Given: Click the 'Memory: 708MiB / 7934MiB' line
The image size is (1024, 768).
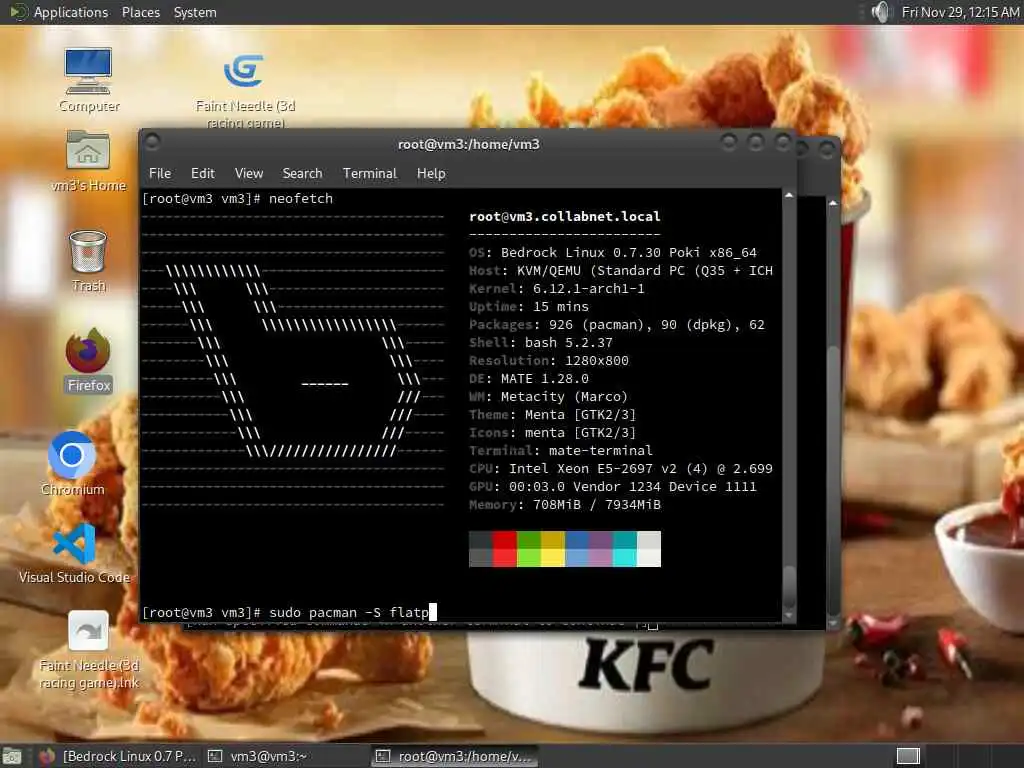Looking at the screenshot, I should [x=565, y=505].
